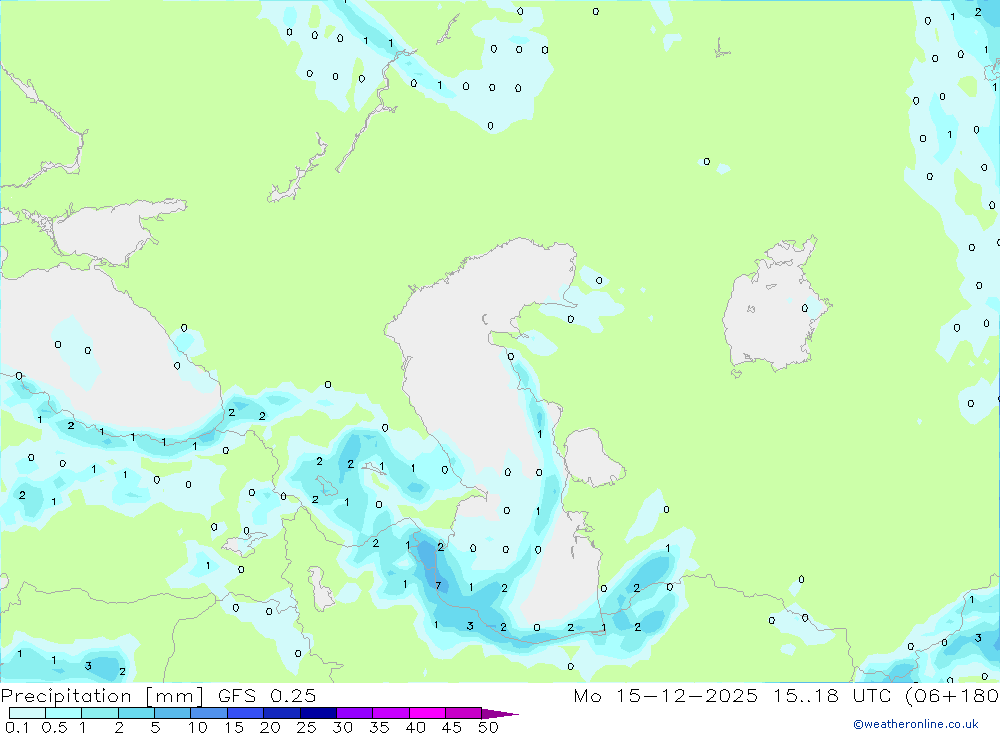Click the legend label "35"

[379, 727]
